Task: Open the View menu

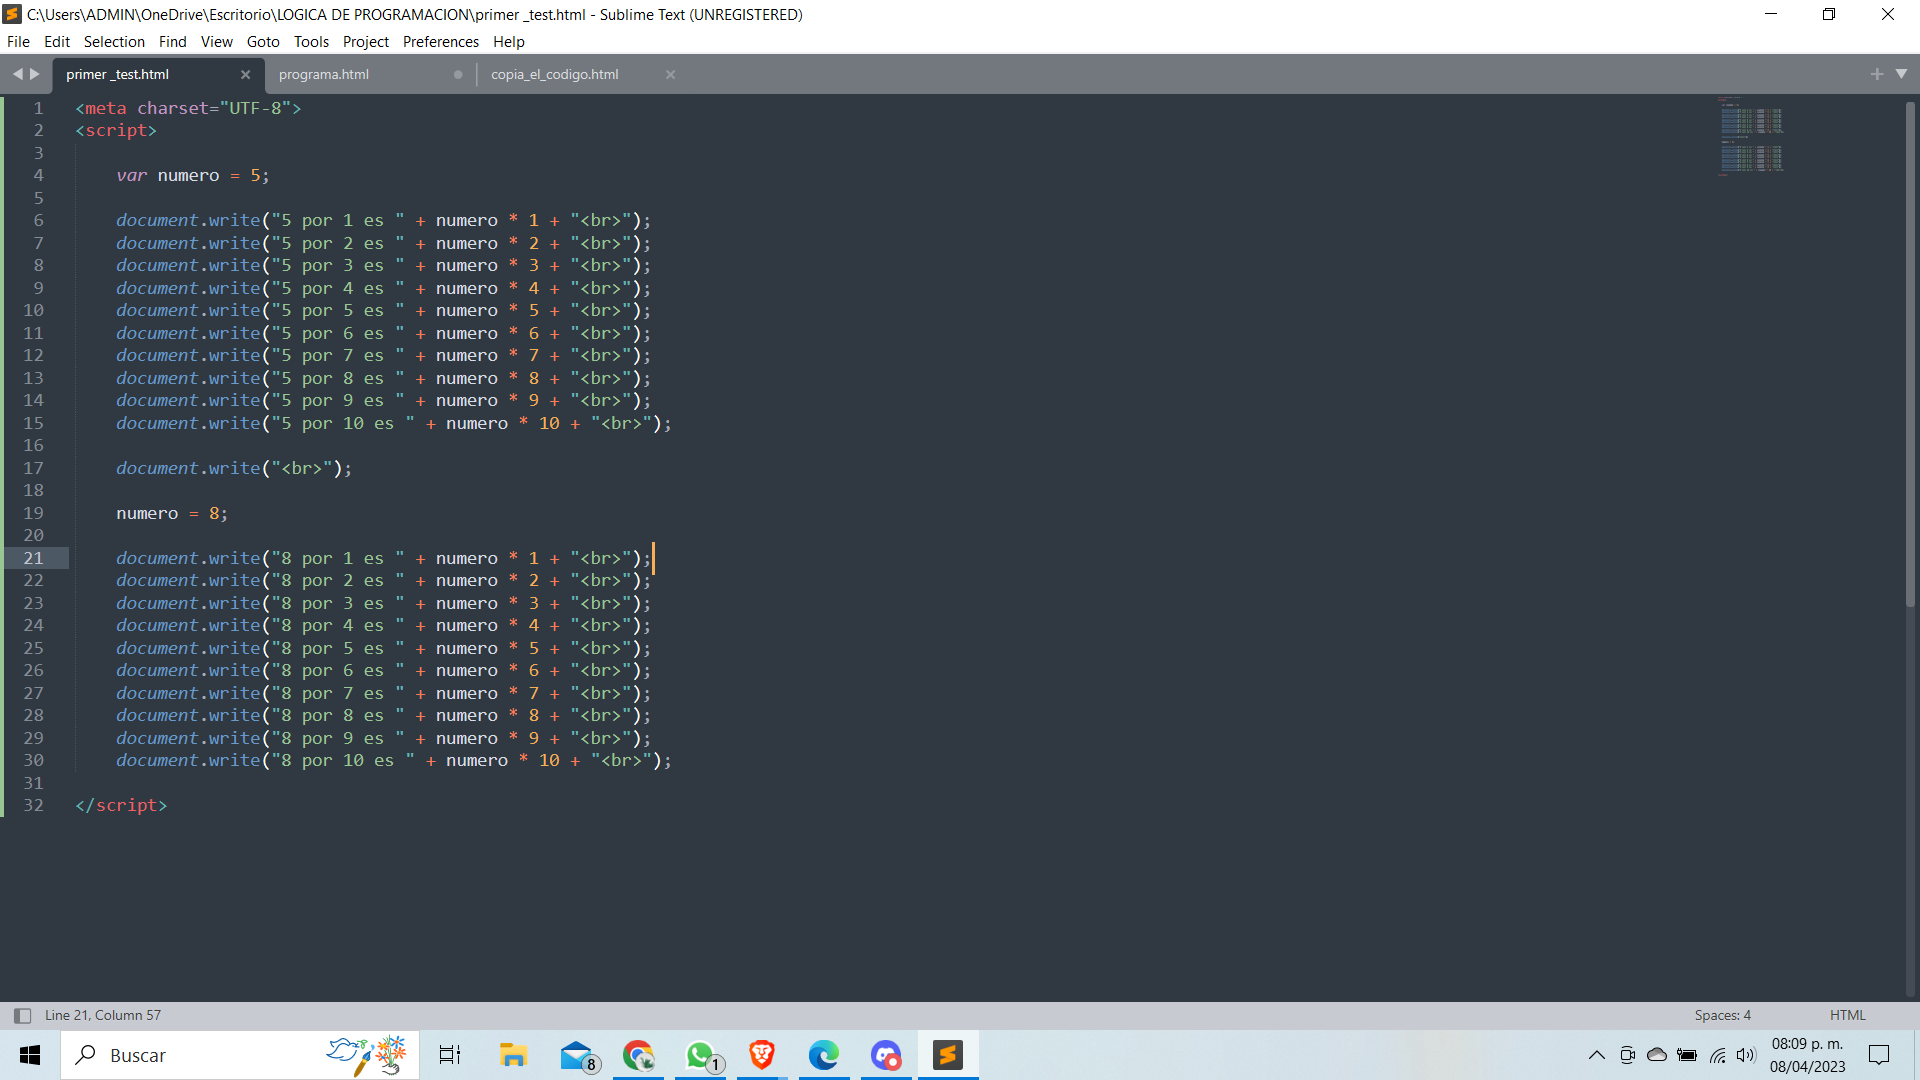Action: tap(216, 42)
